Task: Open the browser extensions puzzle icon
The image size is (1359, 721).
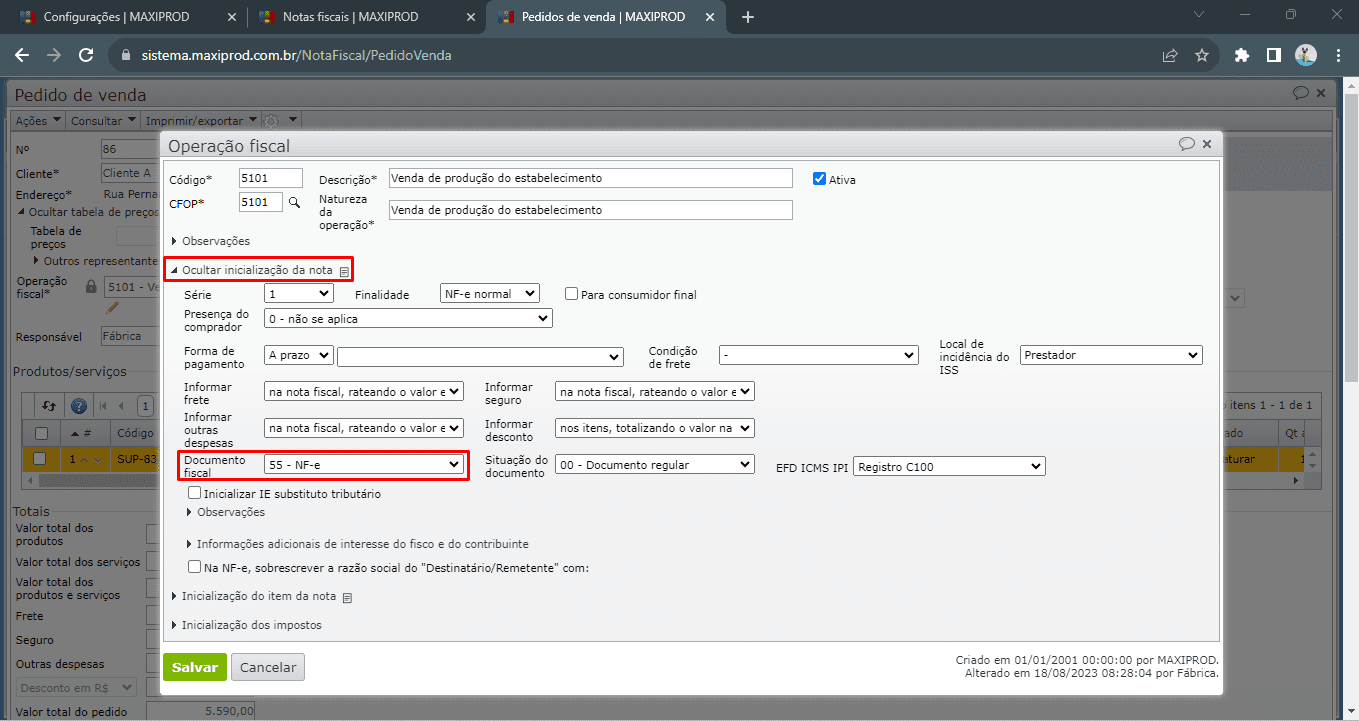Action: point(1242,55)
